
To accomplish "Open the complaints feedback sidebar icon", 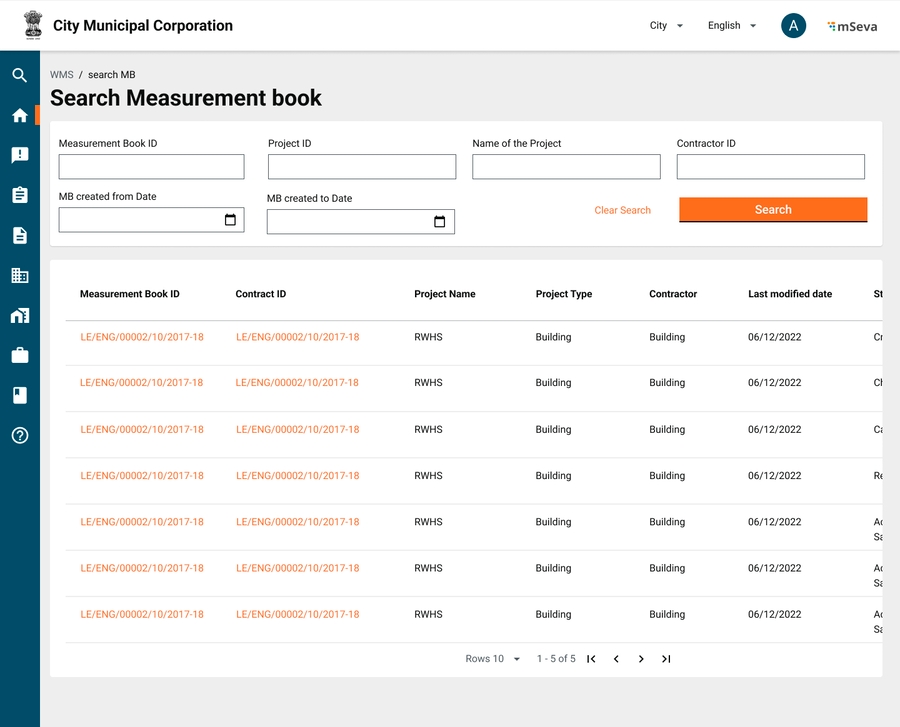I will point(19,155).
